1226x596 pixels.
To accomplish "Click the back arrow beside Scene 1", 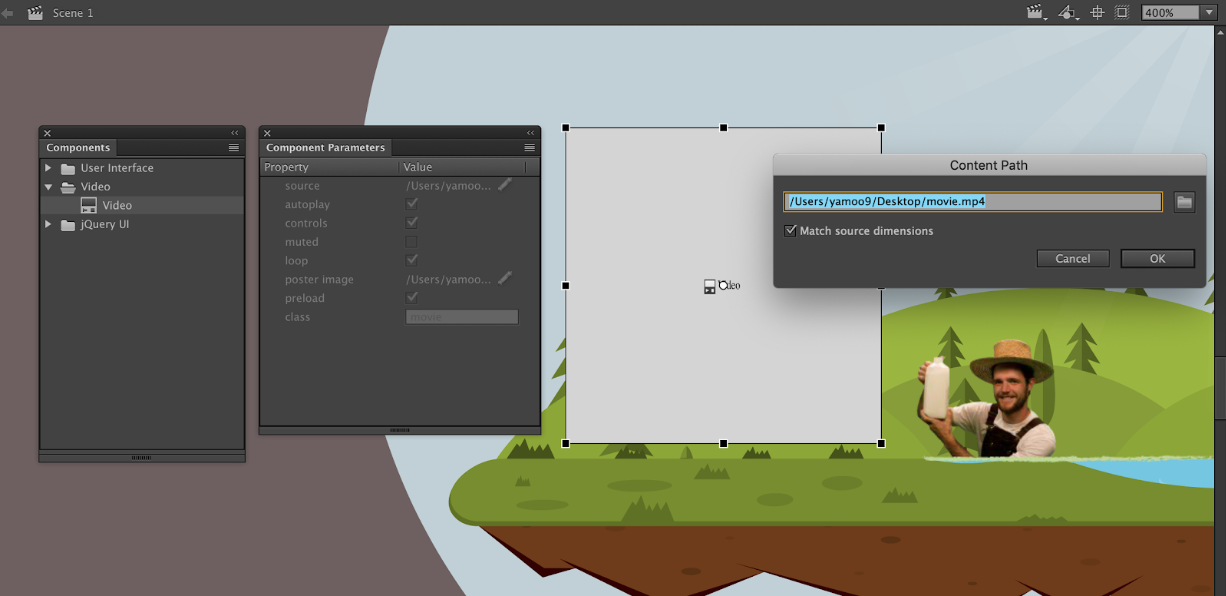I will (8, 13).
